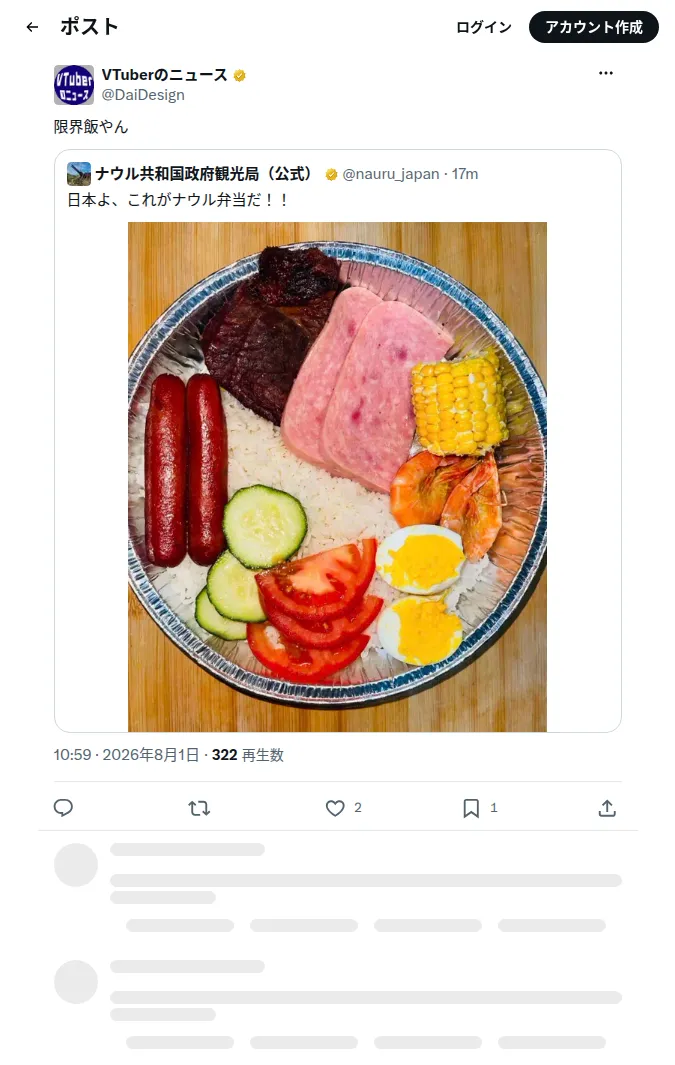The image size is (675, 1065).
Task: Like the post with the heart icon
Action: pyautogui.click(x=335, y=808)
